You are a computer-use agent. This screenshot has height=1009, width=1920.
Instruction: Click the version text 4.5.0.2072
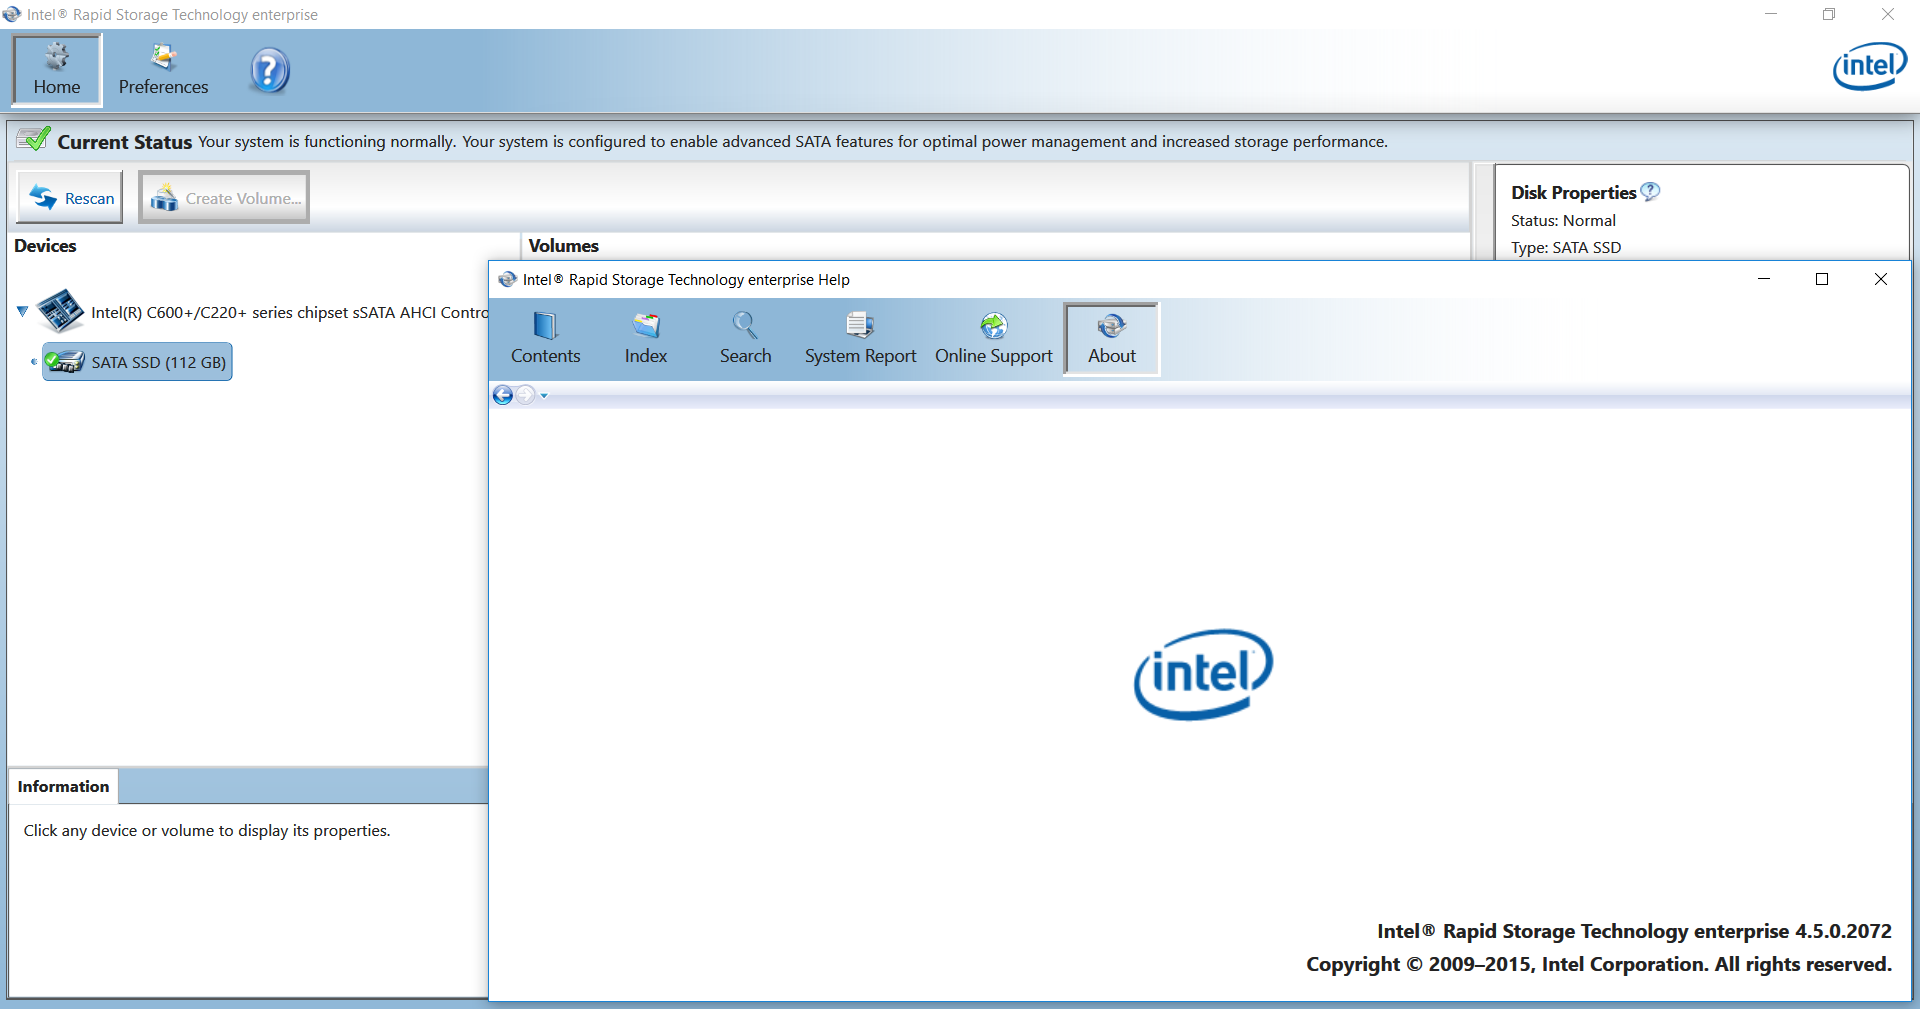point(1843,931)
